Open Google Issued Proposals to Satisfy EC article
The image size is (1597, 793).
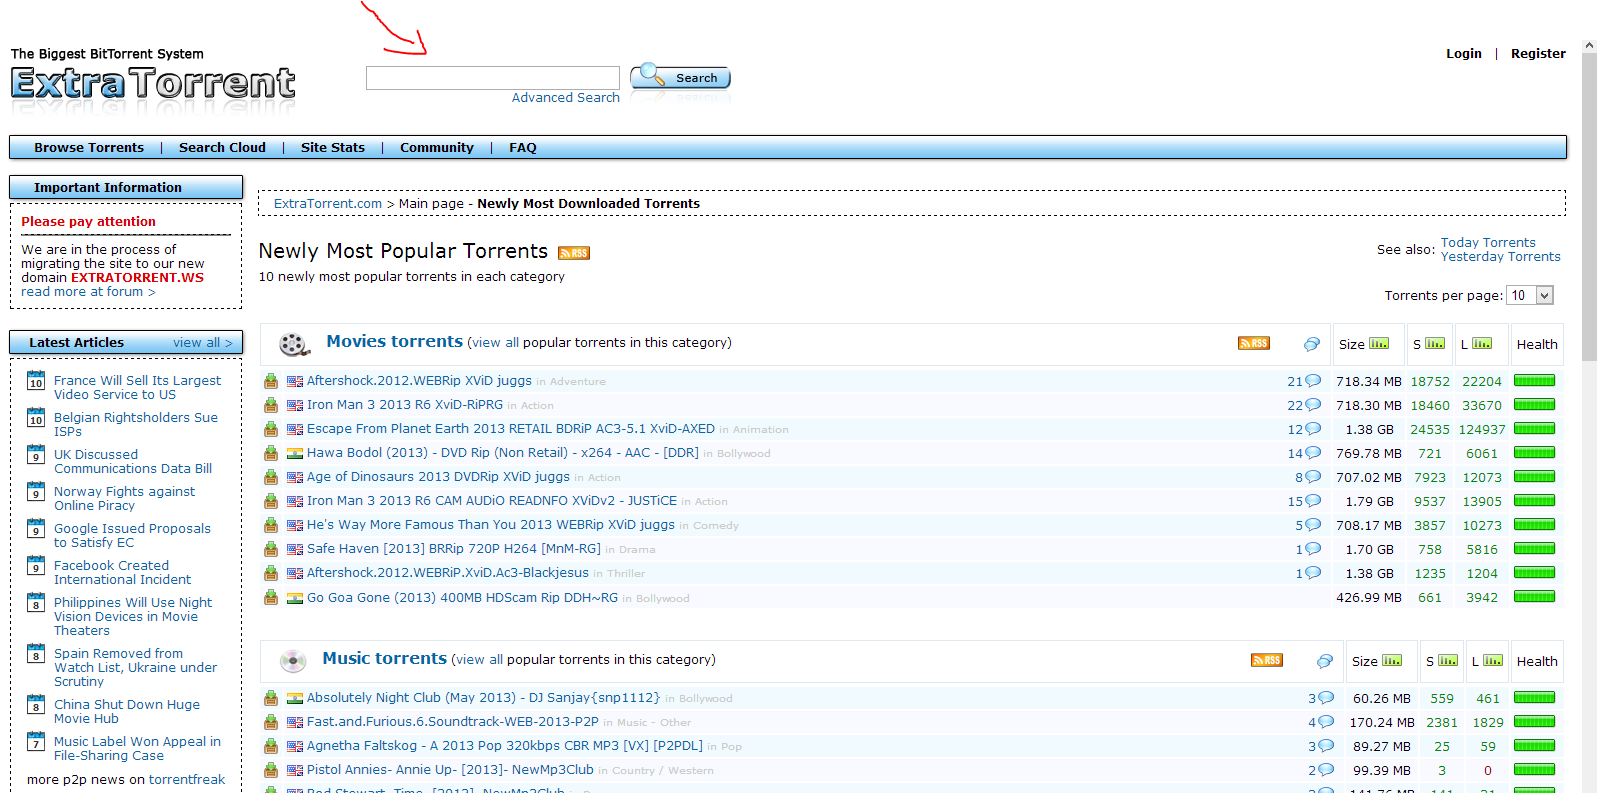pos(132,535)
